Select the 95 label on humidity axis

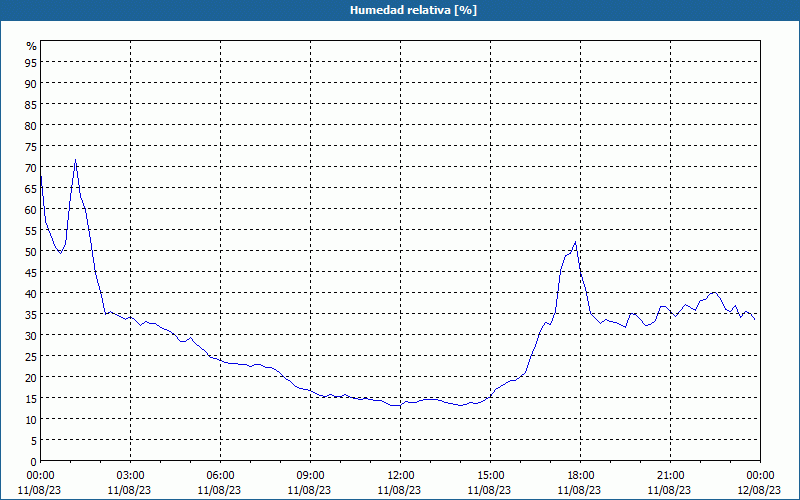click(x=31, y=63)
